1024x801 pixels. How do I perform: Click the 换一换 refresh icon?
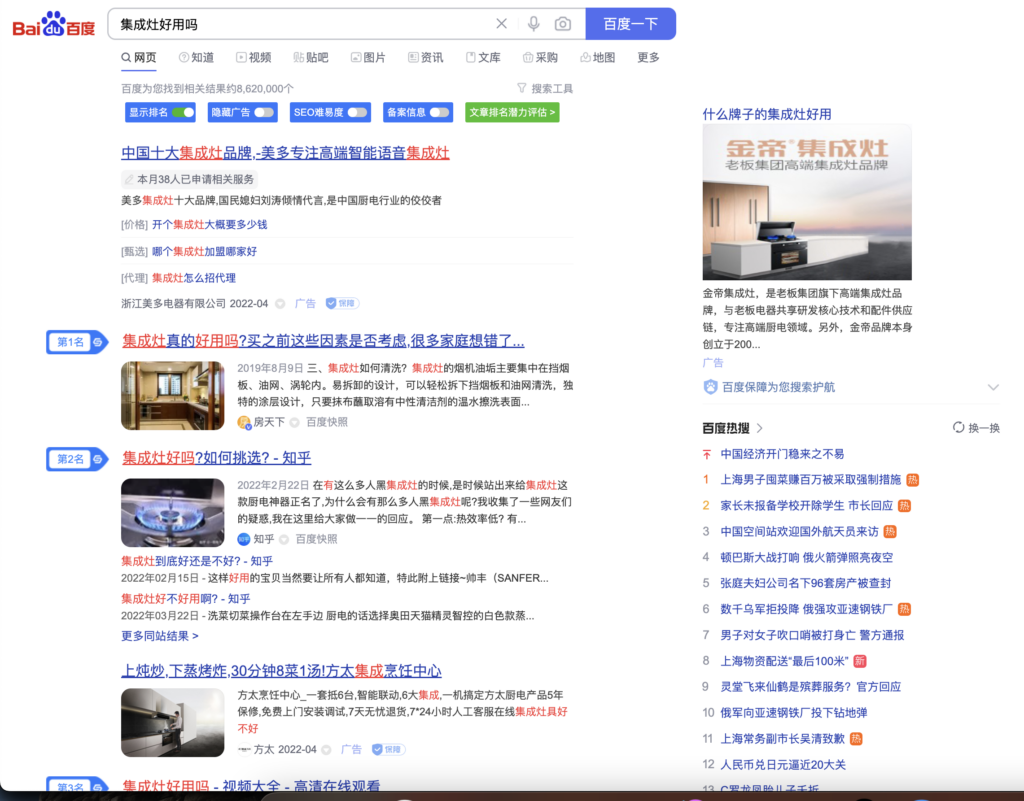pyautogui.click(x=959, y=428)
